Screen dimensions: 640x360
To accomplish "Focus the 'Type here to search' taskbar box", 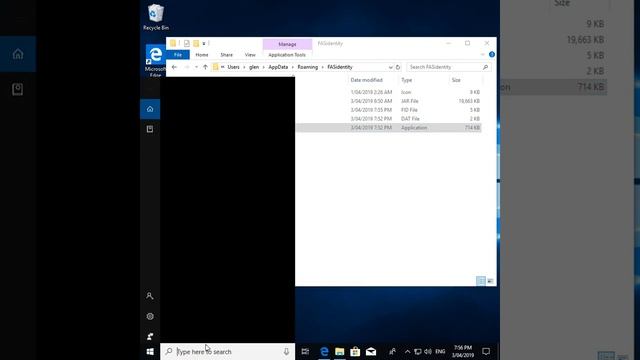I will point(227,351).
